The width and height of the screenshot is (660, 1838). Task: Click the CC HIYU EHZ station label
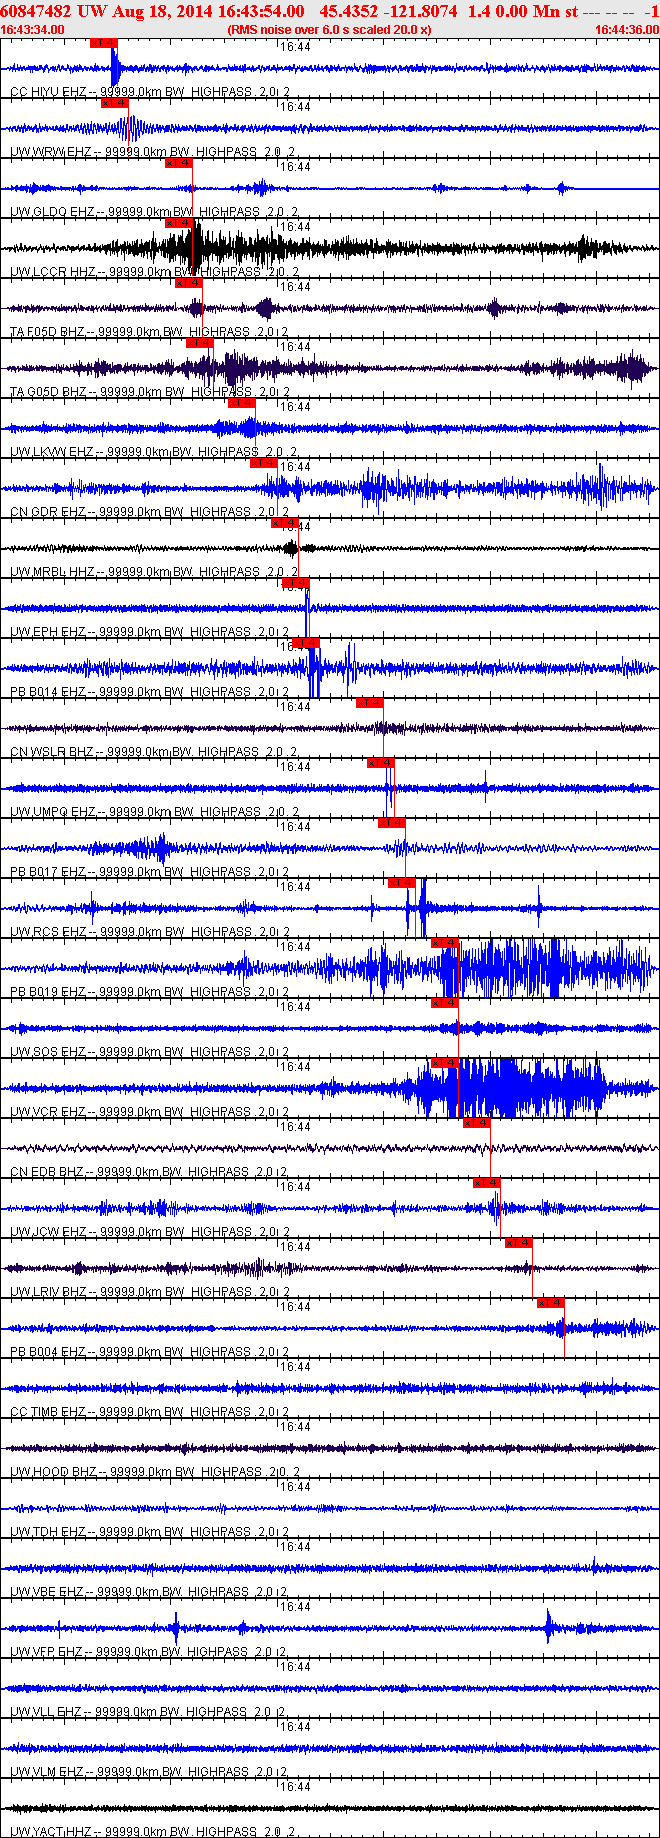(x=49, y=92)
